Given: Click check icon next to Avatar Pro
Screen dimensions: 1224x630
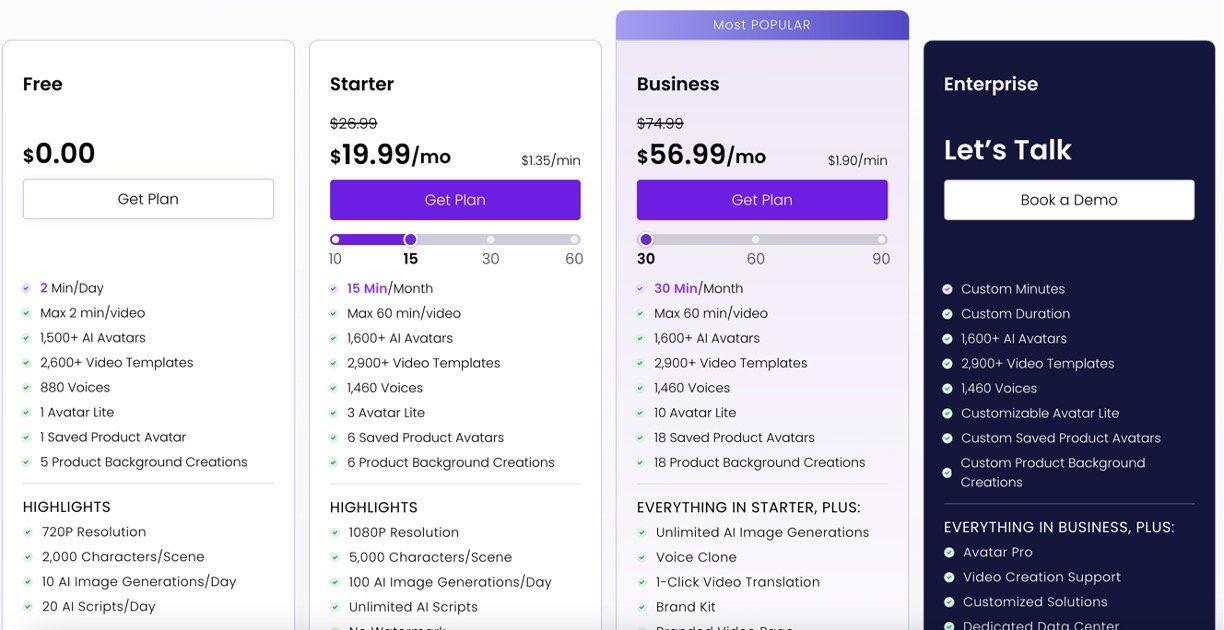Looking at the screenshot, I should 949,553.
